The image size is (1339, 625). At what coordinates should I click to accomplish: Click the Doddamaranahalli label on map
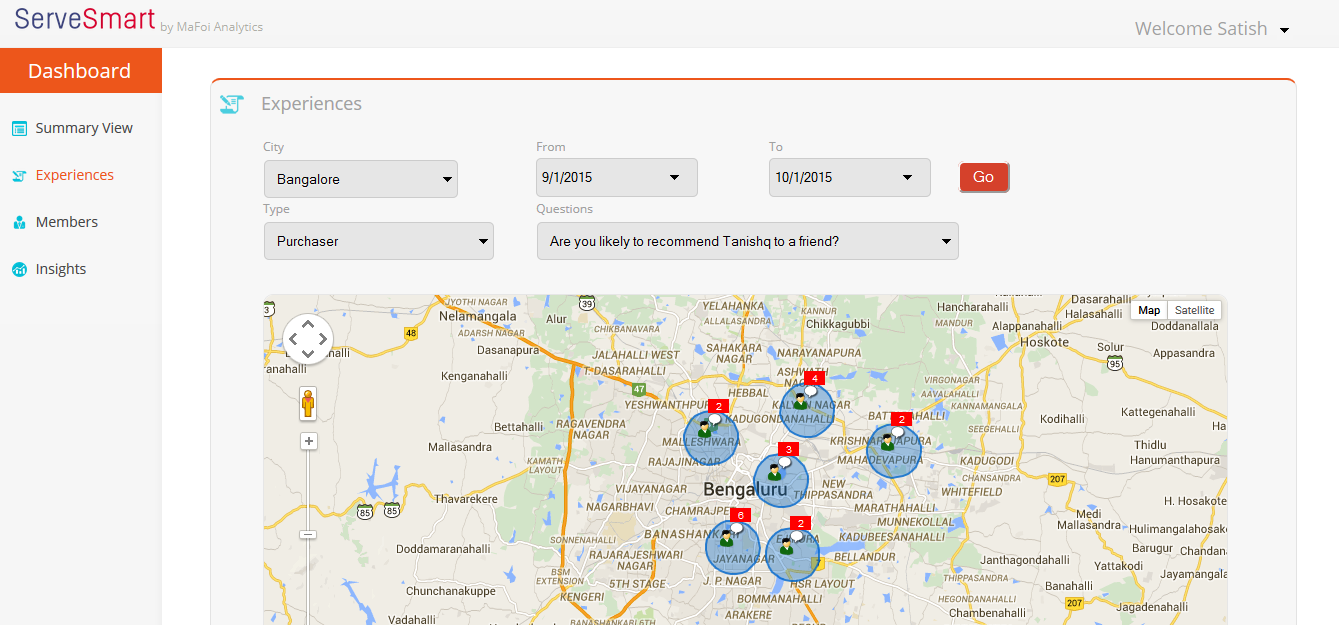[x=443, y=549]
